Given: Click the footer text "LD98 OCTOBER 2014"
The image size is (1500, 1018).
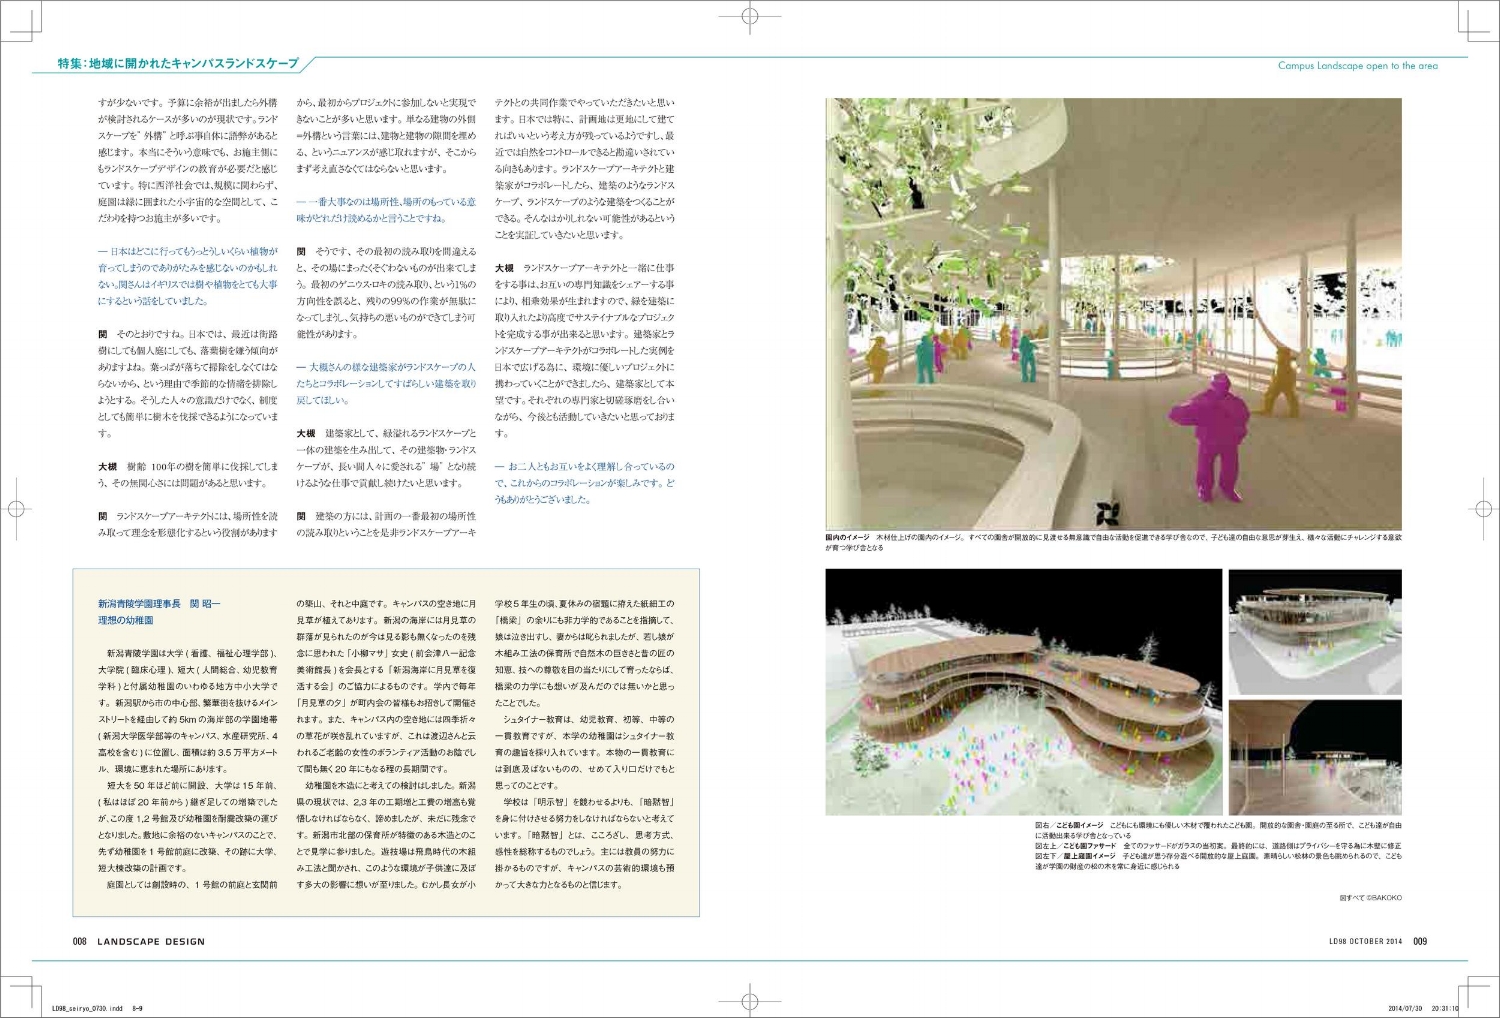Looking at the screenshot, I should 1365,941.
